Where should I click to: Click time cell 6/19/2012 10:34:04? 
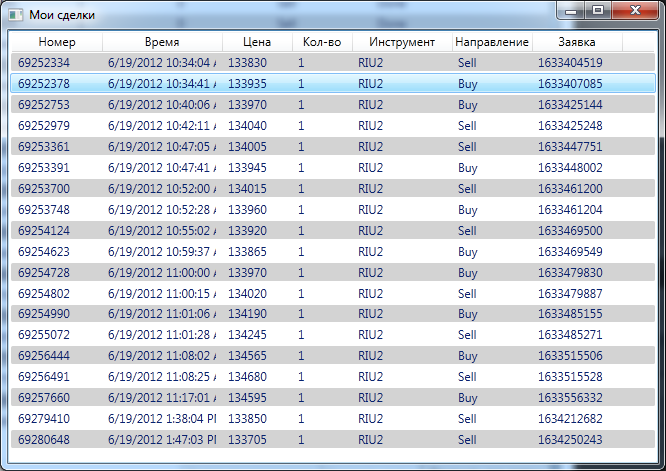[162, 63]
